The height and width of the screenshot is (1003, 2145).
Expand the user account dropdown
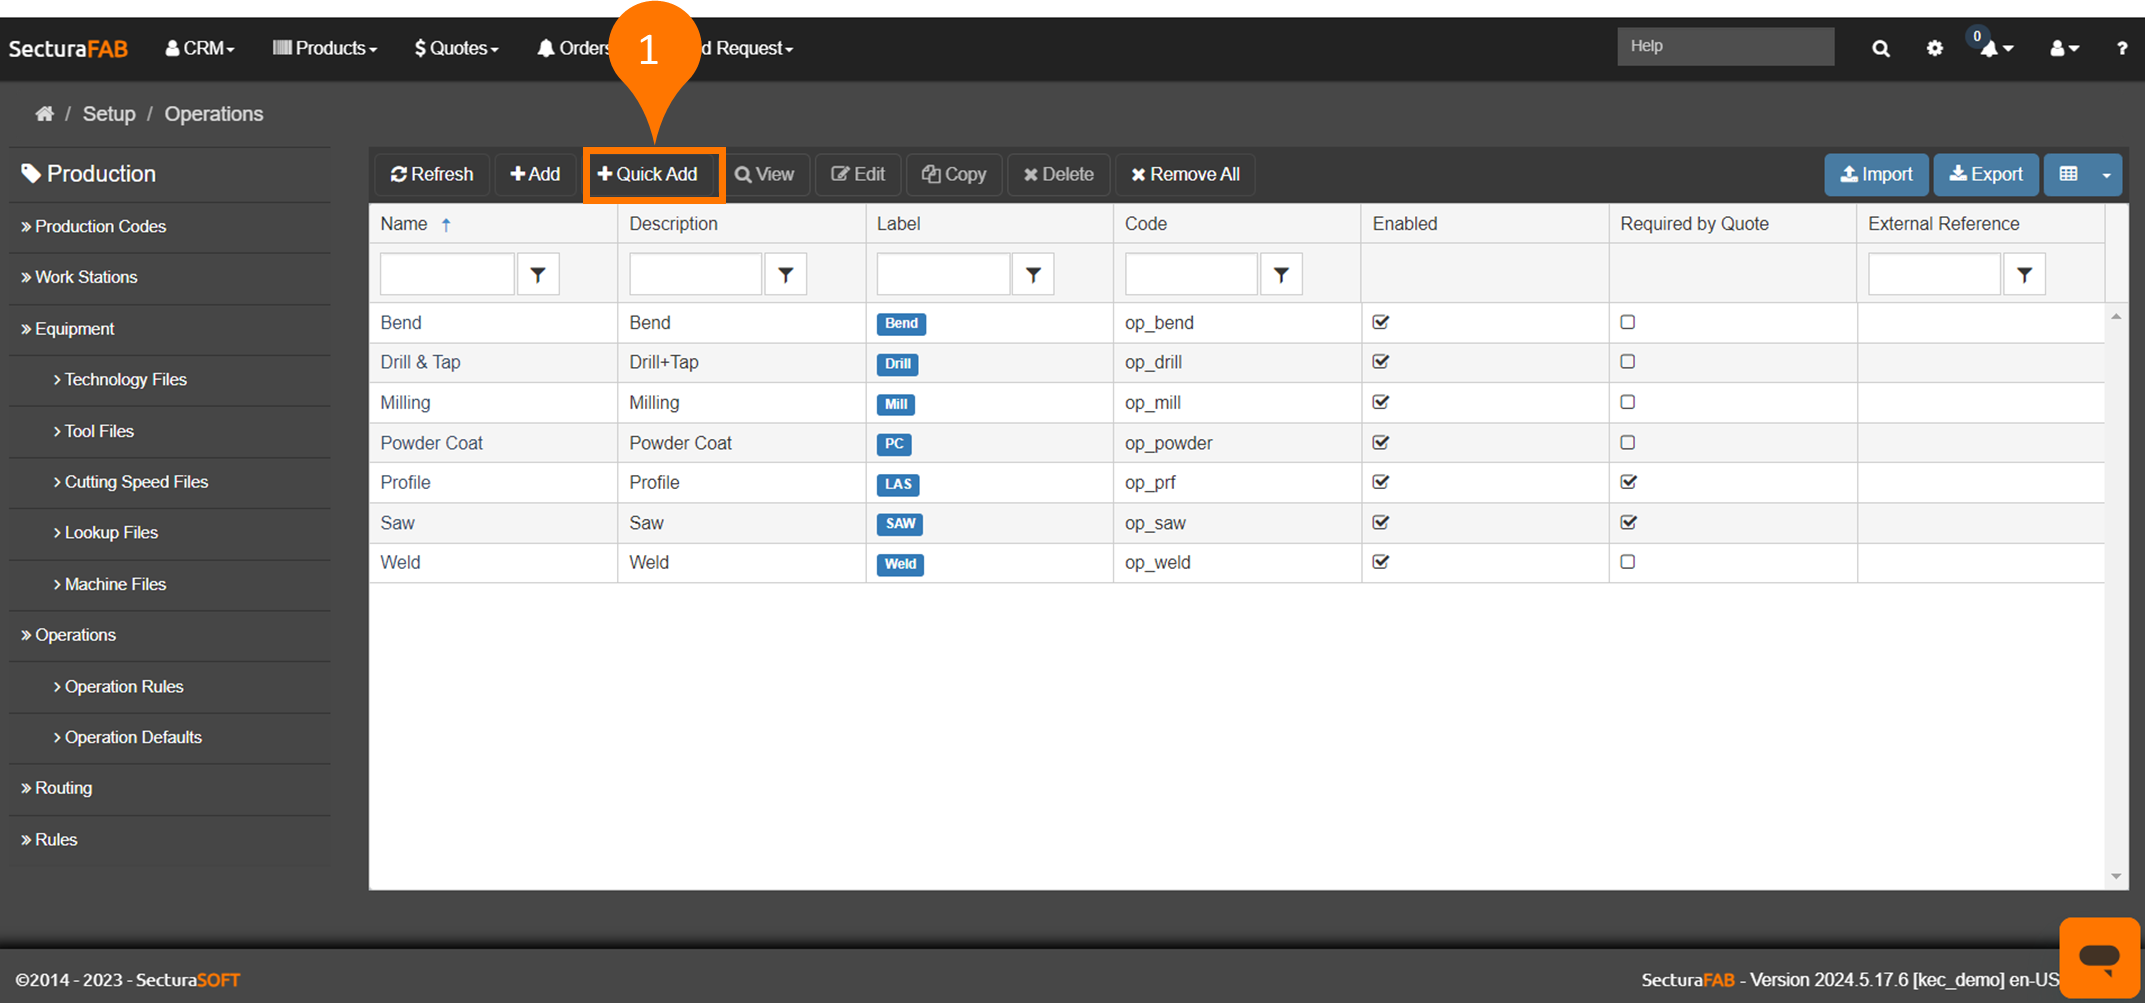2064,48
